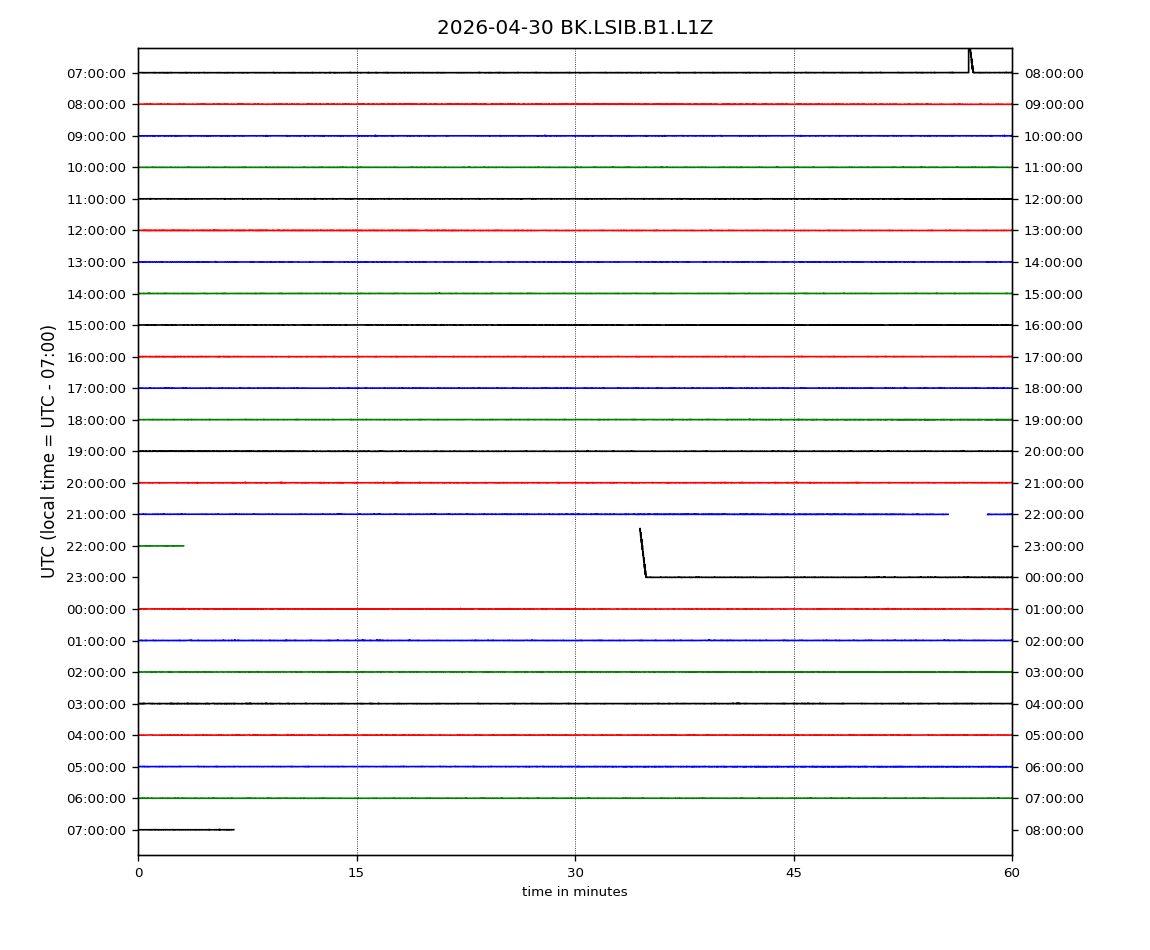Click the x-axis tick label 60
Screen dimensions: 1150x950
coord(1012,873)
